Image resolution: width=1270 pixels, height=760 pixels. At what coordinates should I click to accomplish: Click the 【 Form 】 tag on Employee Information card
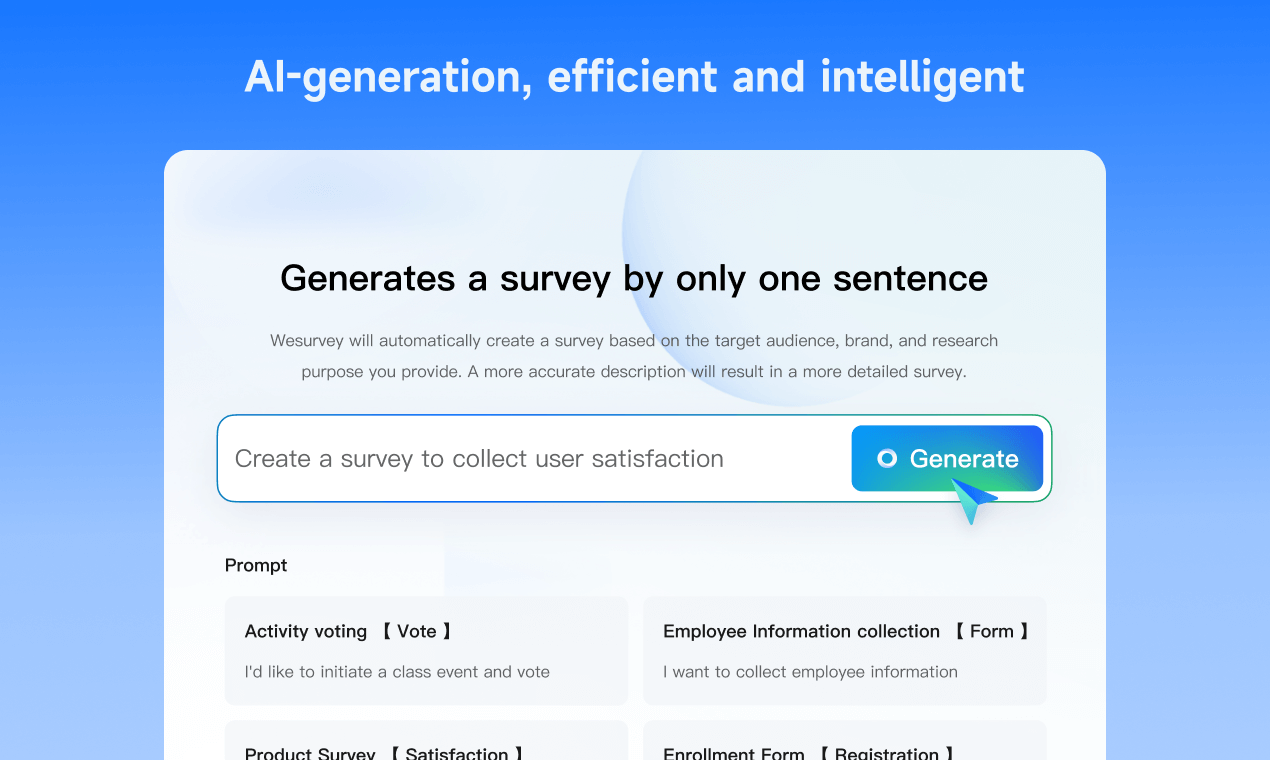pyautogui.click(x=993, y=631)
